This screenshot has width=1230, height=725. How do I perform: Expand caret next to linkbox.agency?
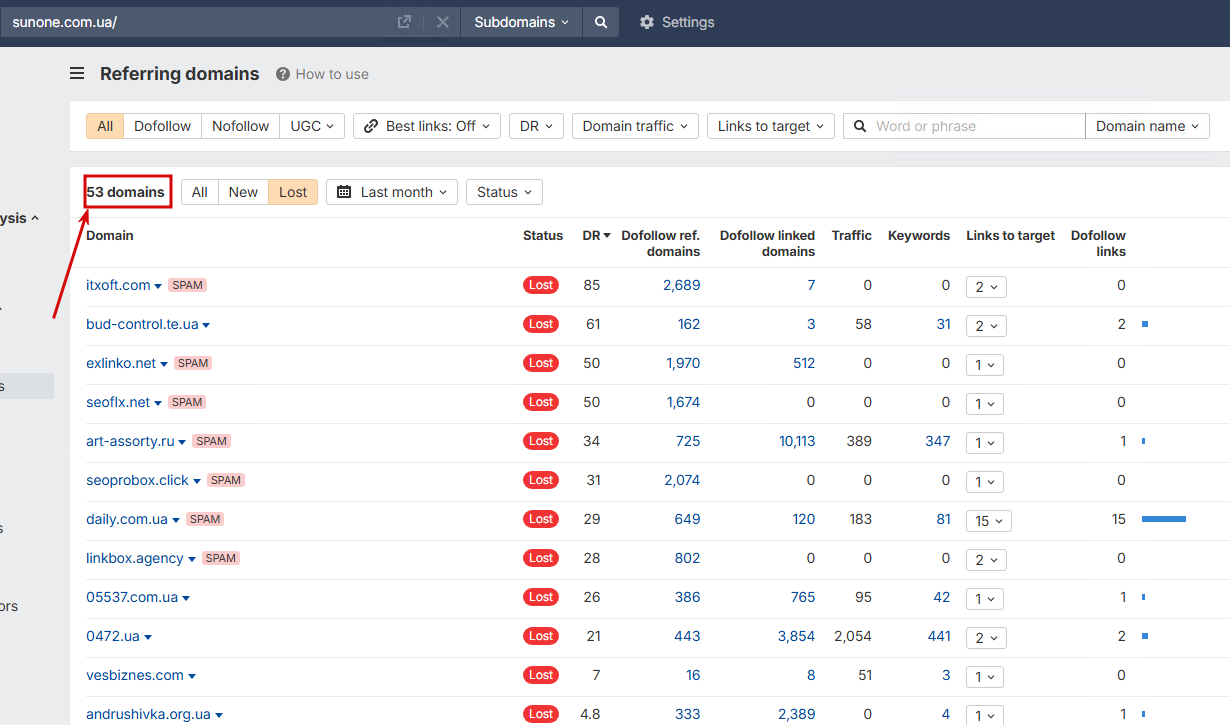[192, 559]
